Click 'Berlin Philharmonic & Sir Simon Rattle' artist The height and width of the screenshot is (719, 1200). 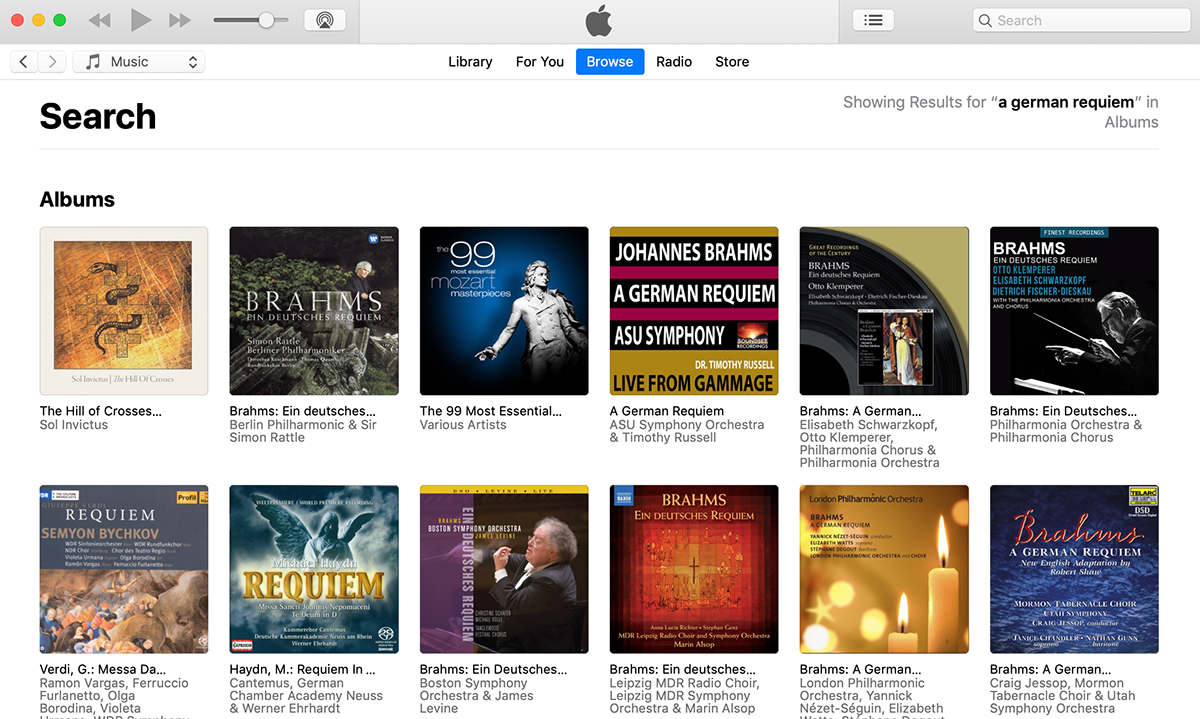click(303, 431)
